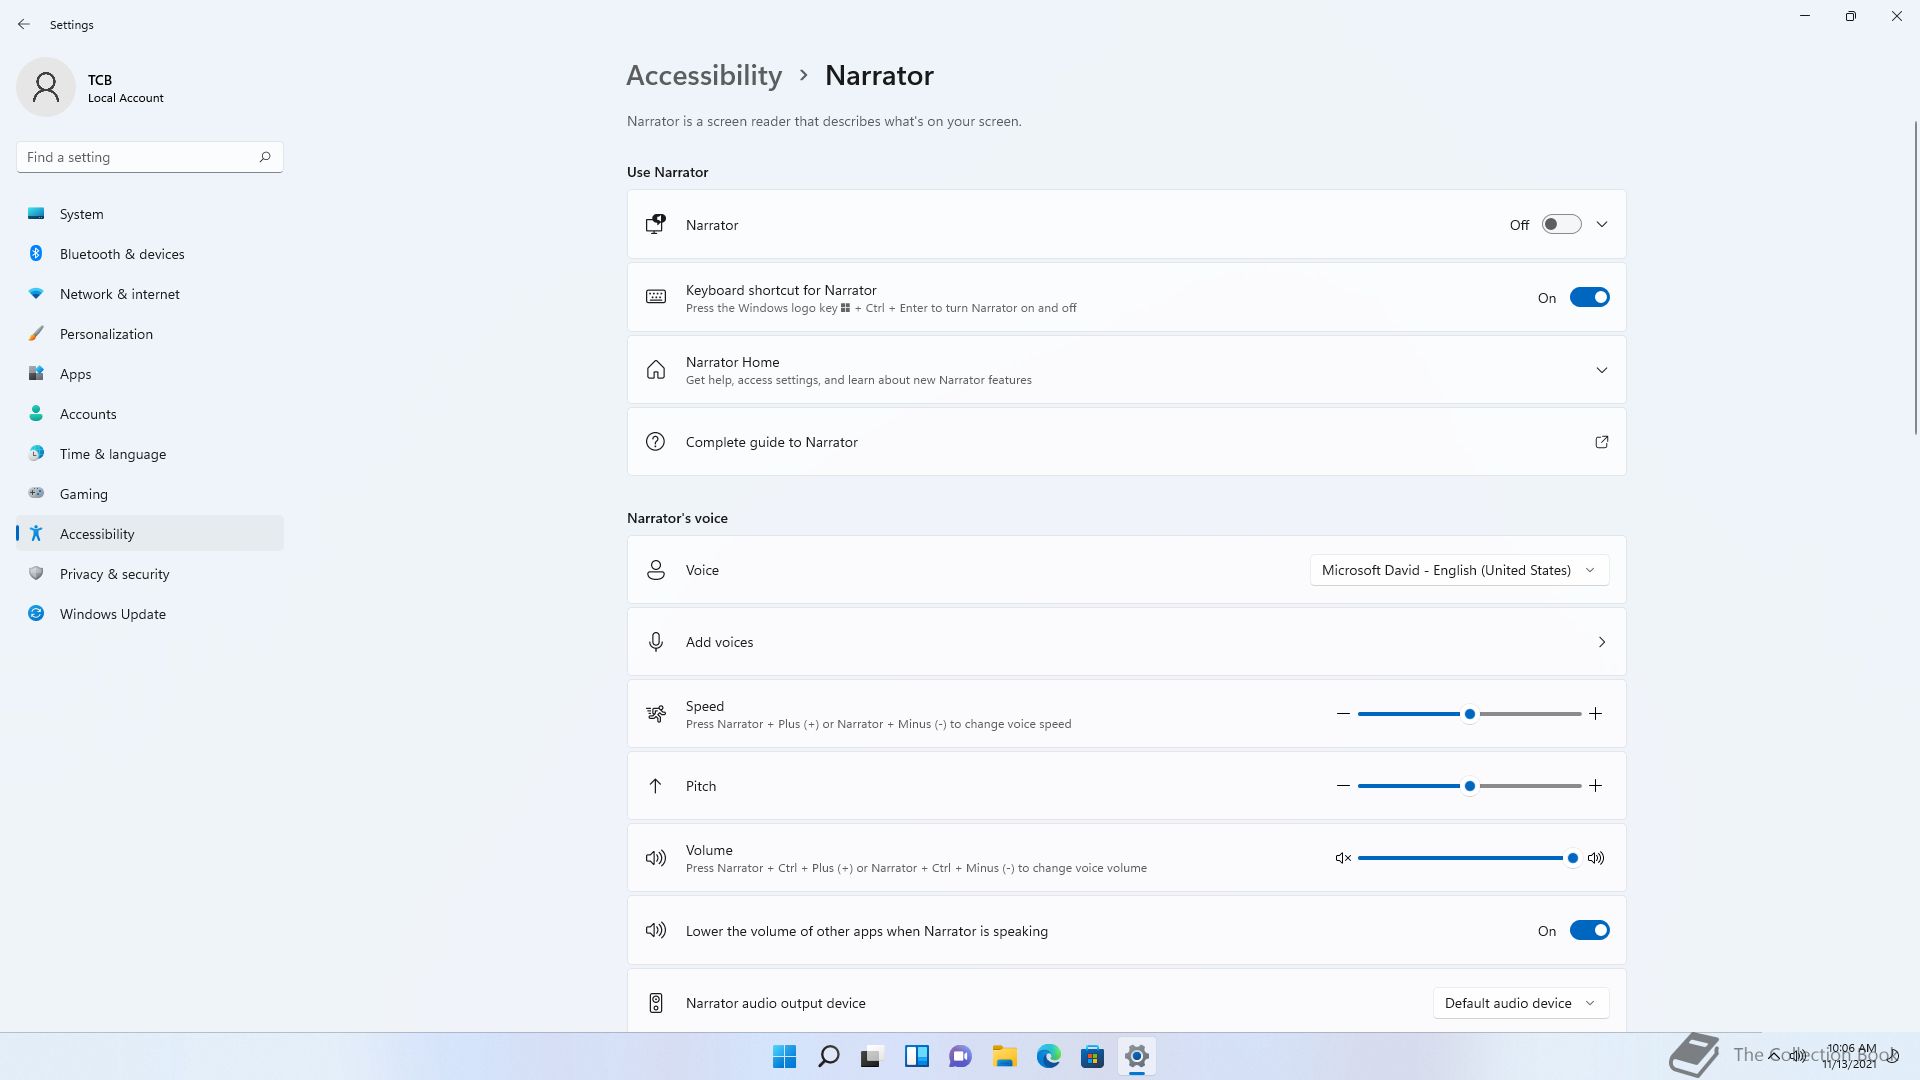Turn on the Narrator toggle
Screen dimensions: 1920x1080
point(1561,225)
